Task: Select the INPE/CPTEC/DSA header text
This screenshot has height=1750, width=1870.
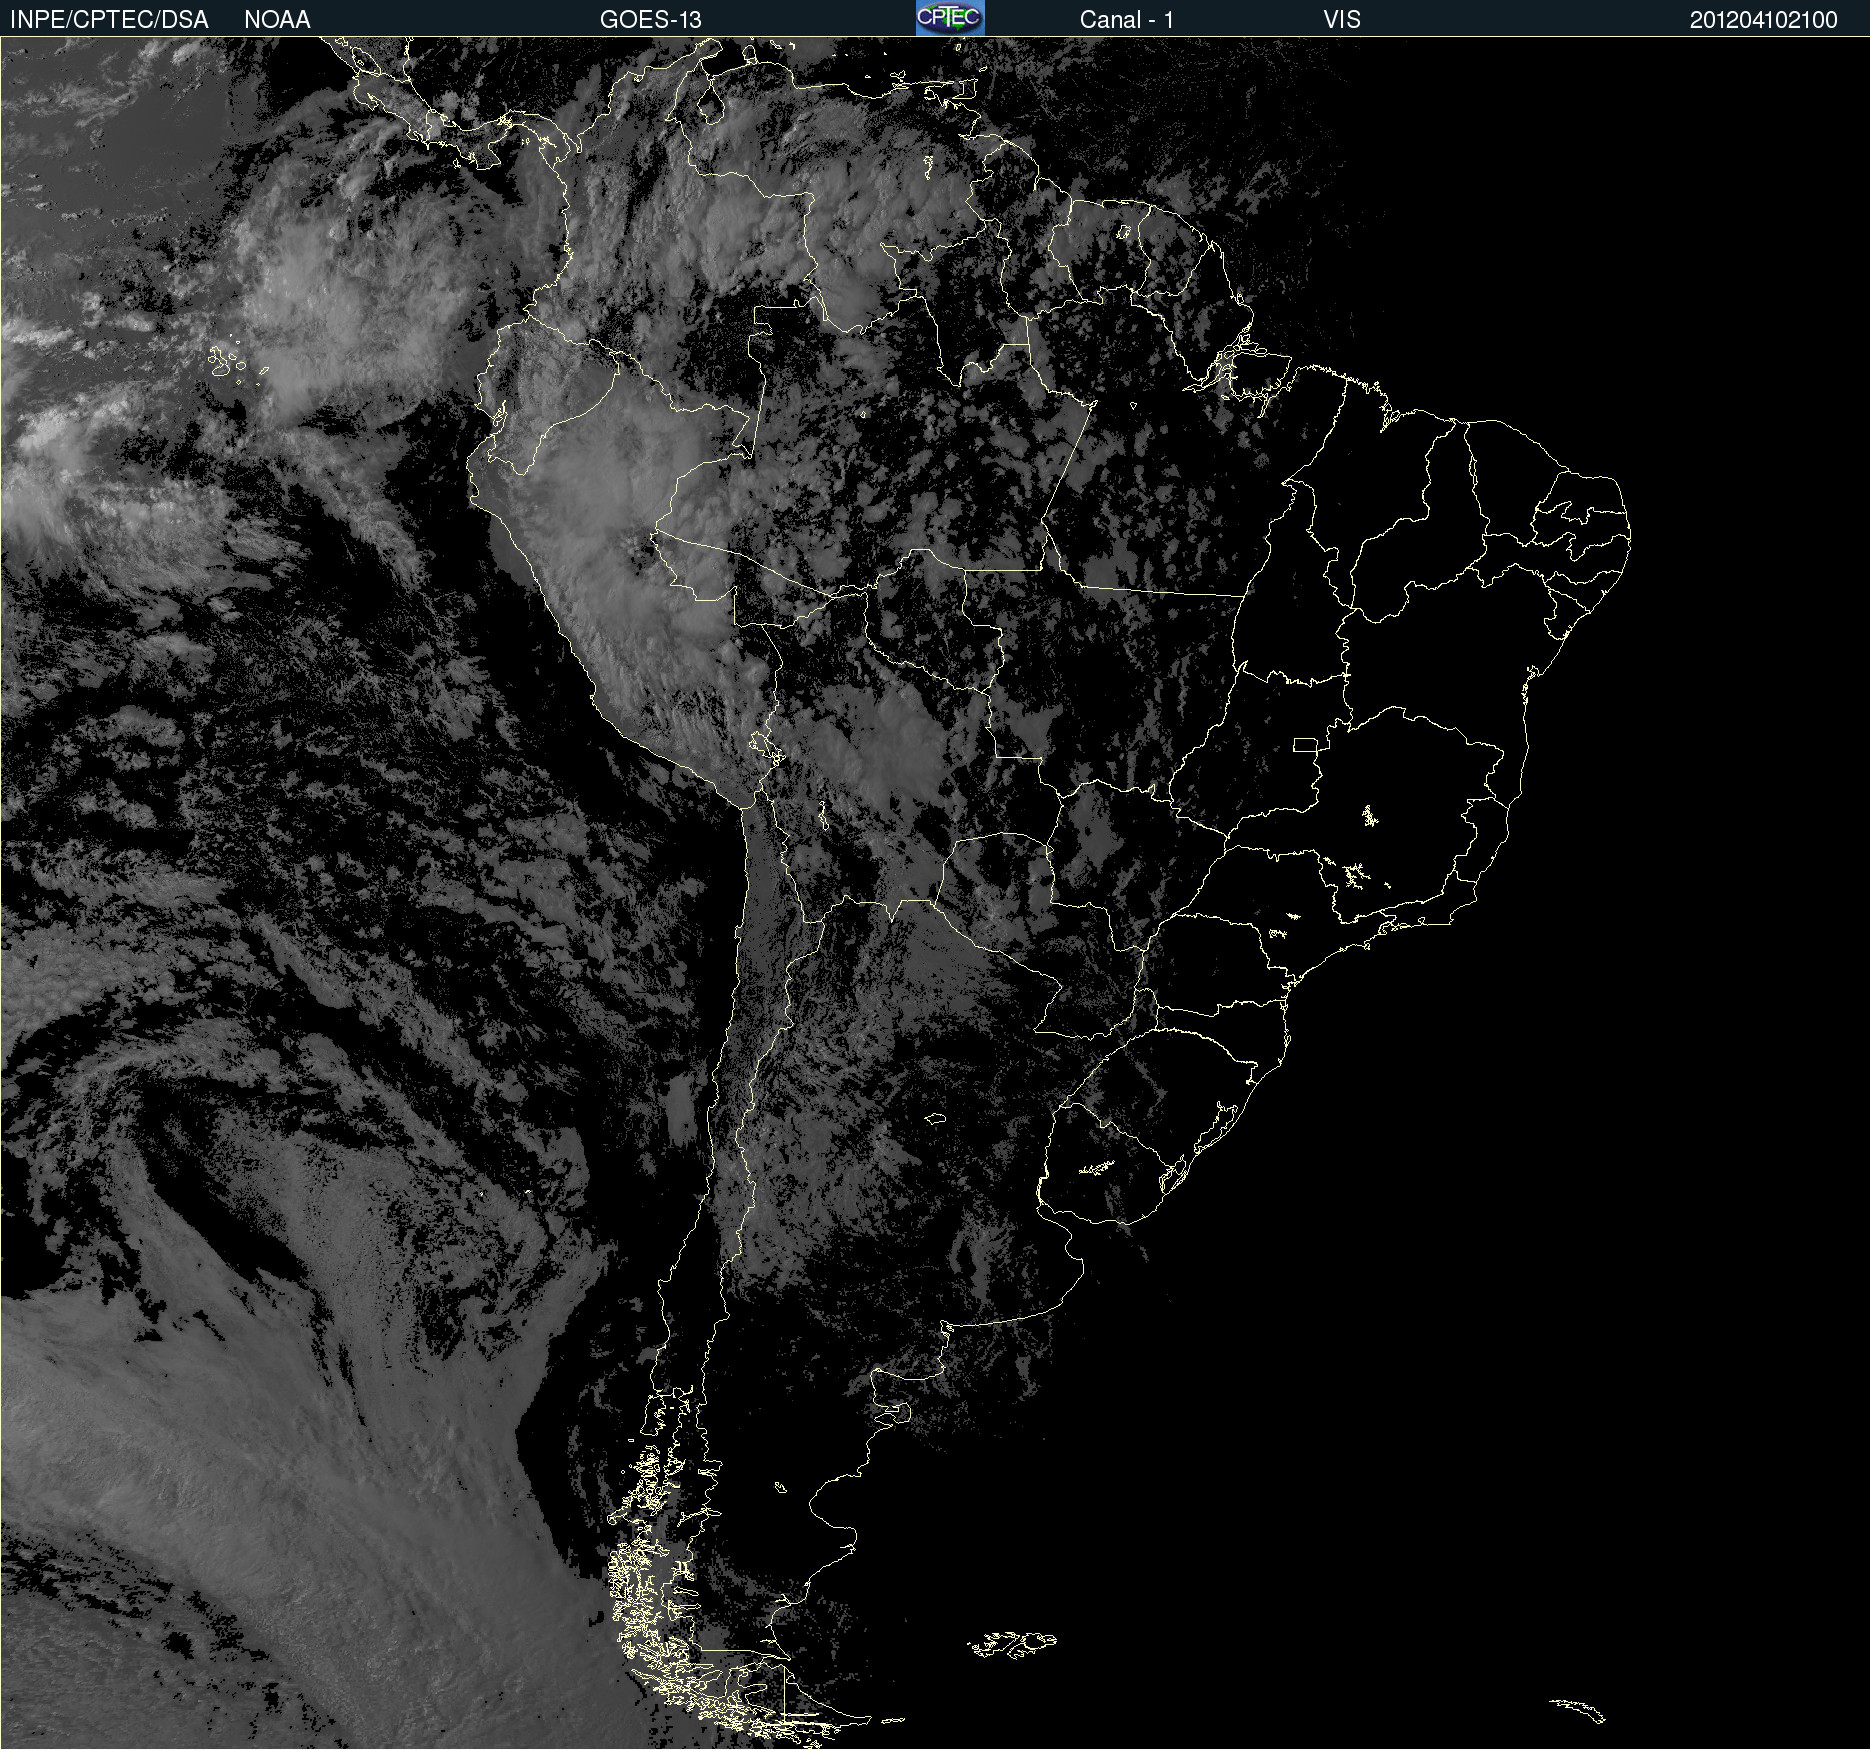Action: (109, 20)
